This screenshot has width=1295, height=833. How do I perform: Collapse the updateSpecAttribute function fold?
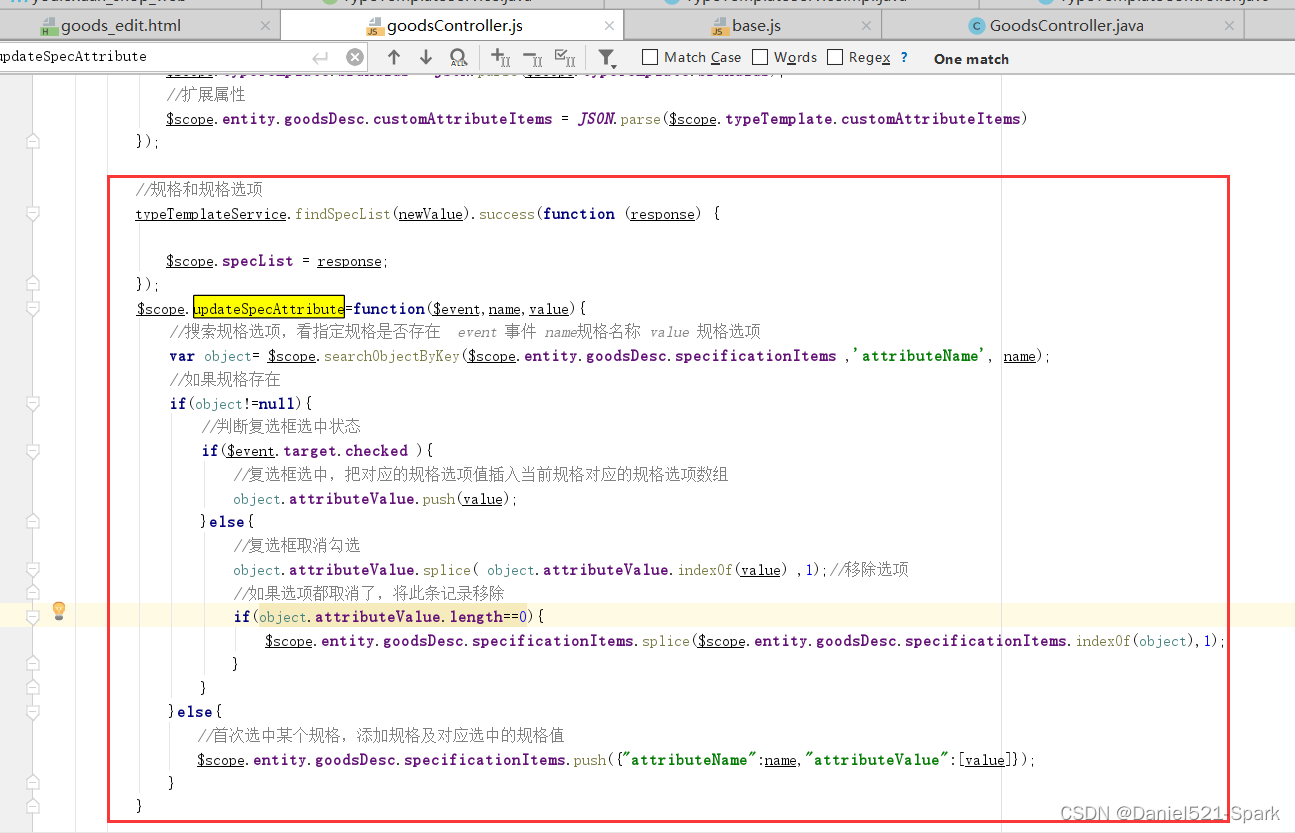(33, 309)
